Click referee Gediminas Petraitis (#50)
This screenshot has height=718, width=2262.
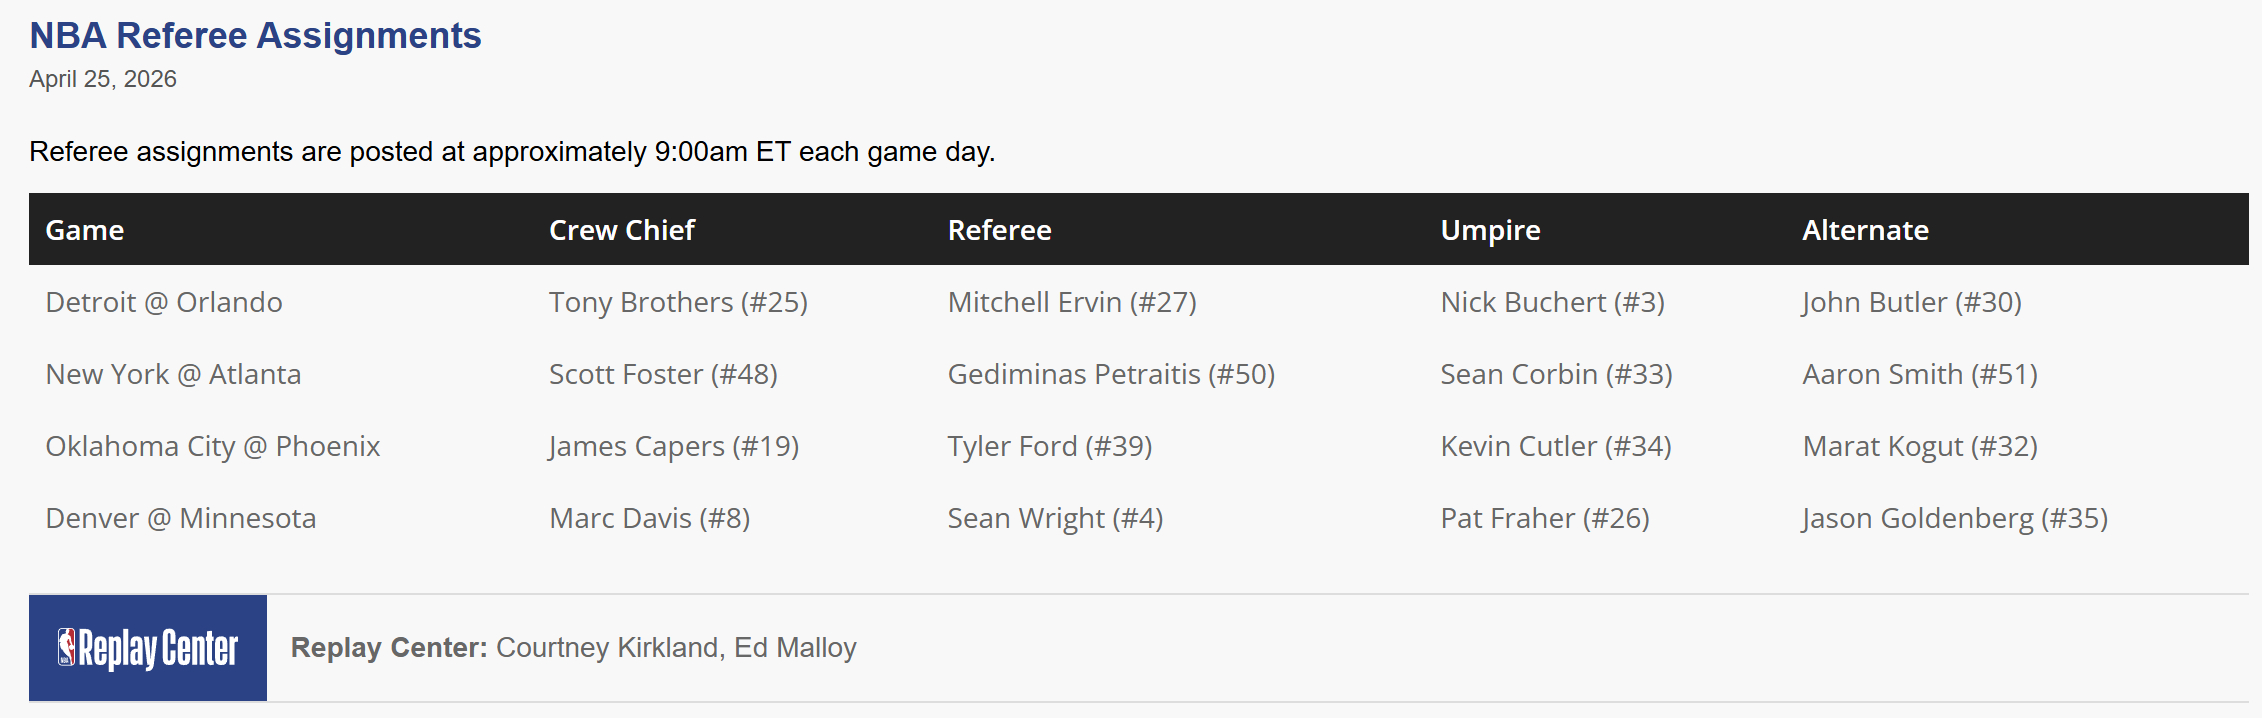1111,374
